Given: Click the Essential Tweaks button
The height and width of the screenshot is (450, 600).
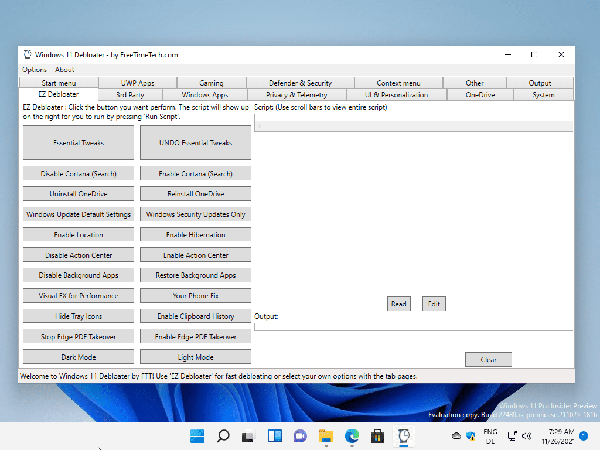Looking at the screenshot, I should coord(78,142).
